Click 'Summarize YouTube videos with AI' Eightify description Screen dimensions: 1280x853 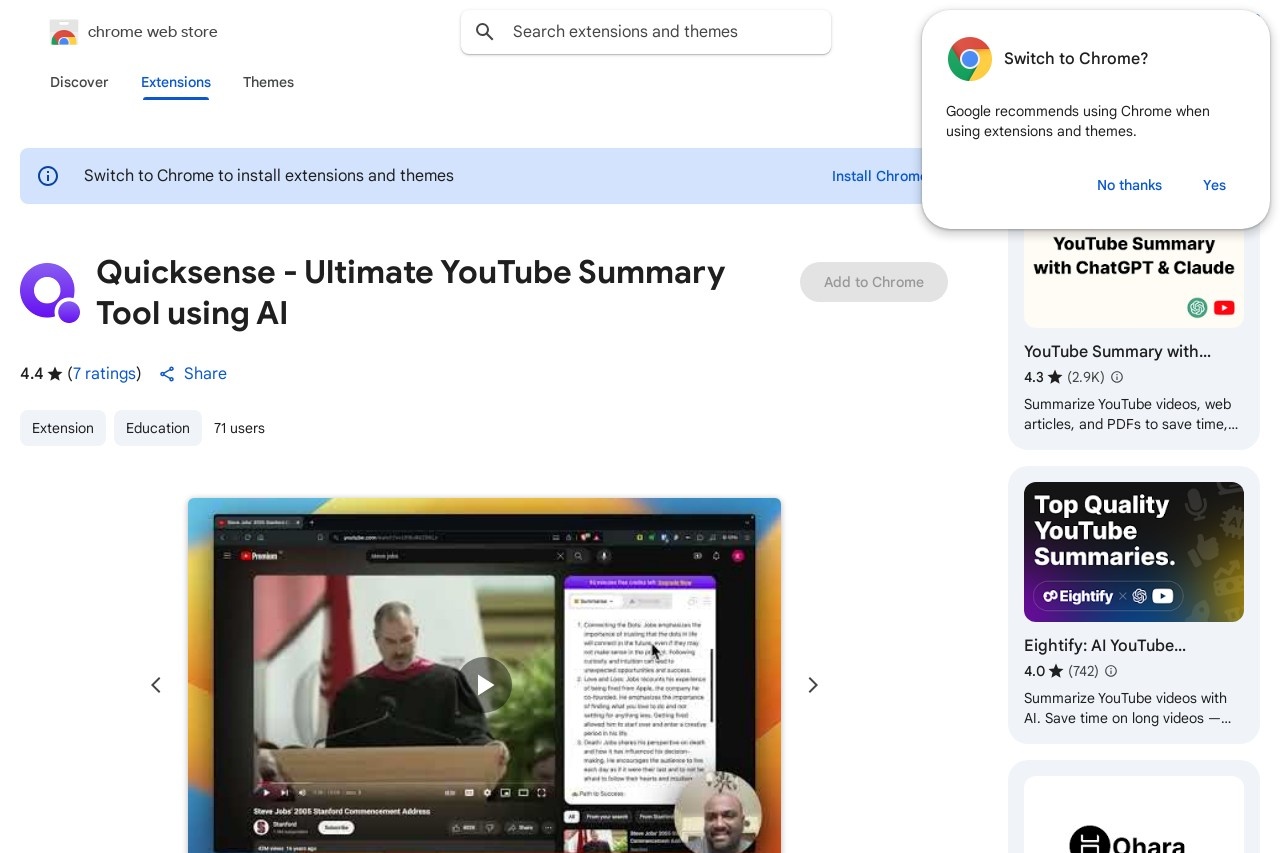click(x=1127, y=709)
